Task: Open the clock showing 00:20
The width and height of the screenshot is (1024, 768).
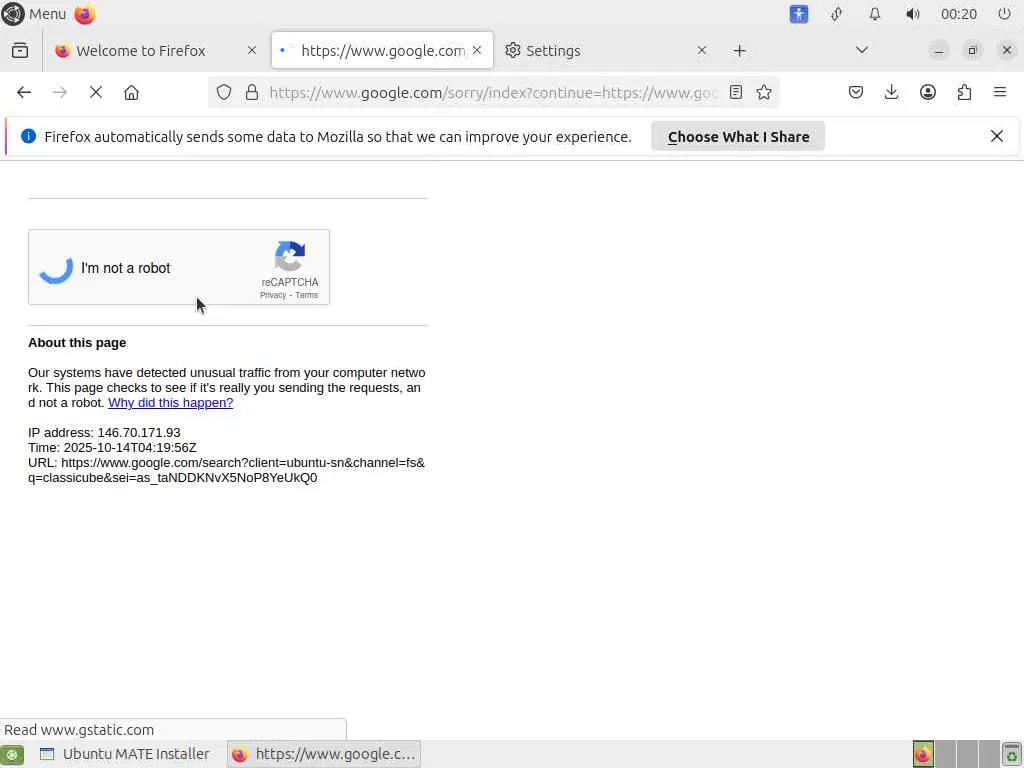Action: (959, 14)
